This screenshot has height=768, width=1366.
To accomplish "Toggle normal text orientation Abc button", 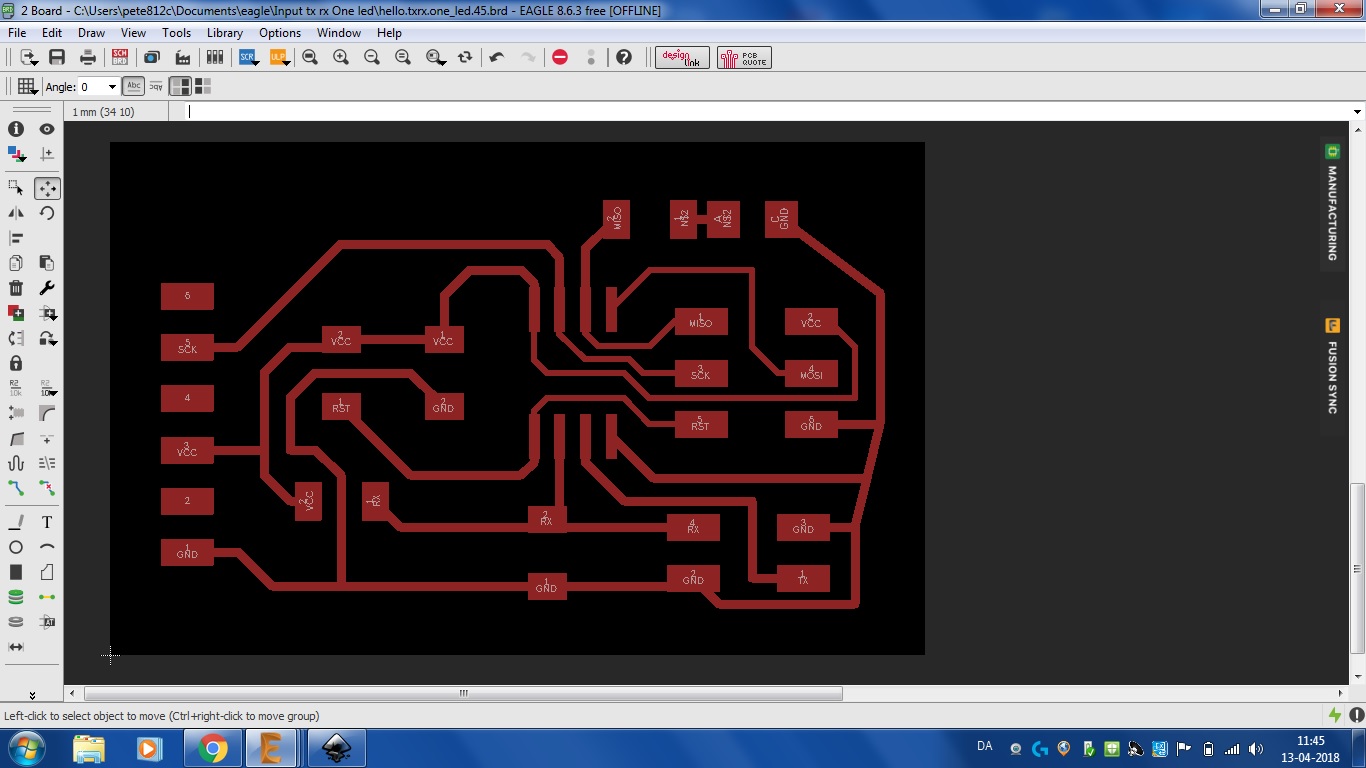I will (133, 86).
